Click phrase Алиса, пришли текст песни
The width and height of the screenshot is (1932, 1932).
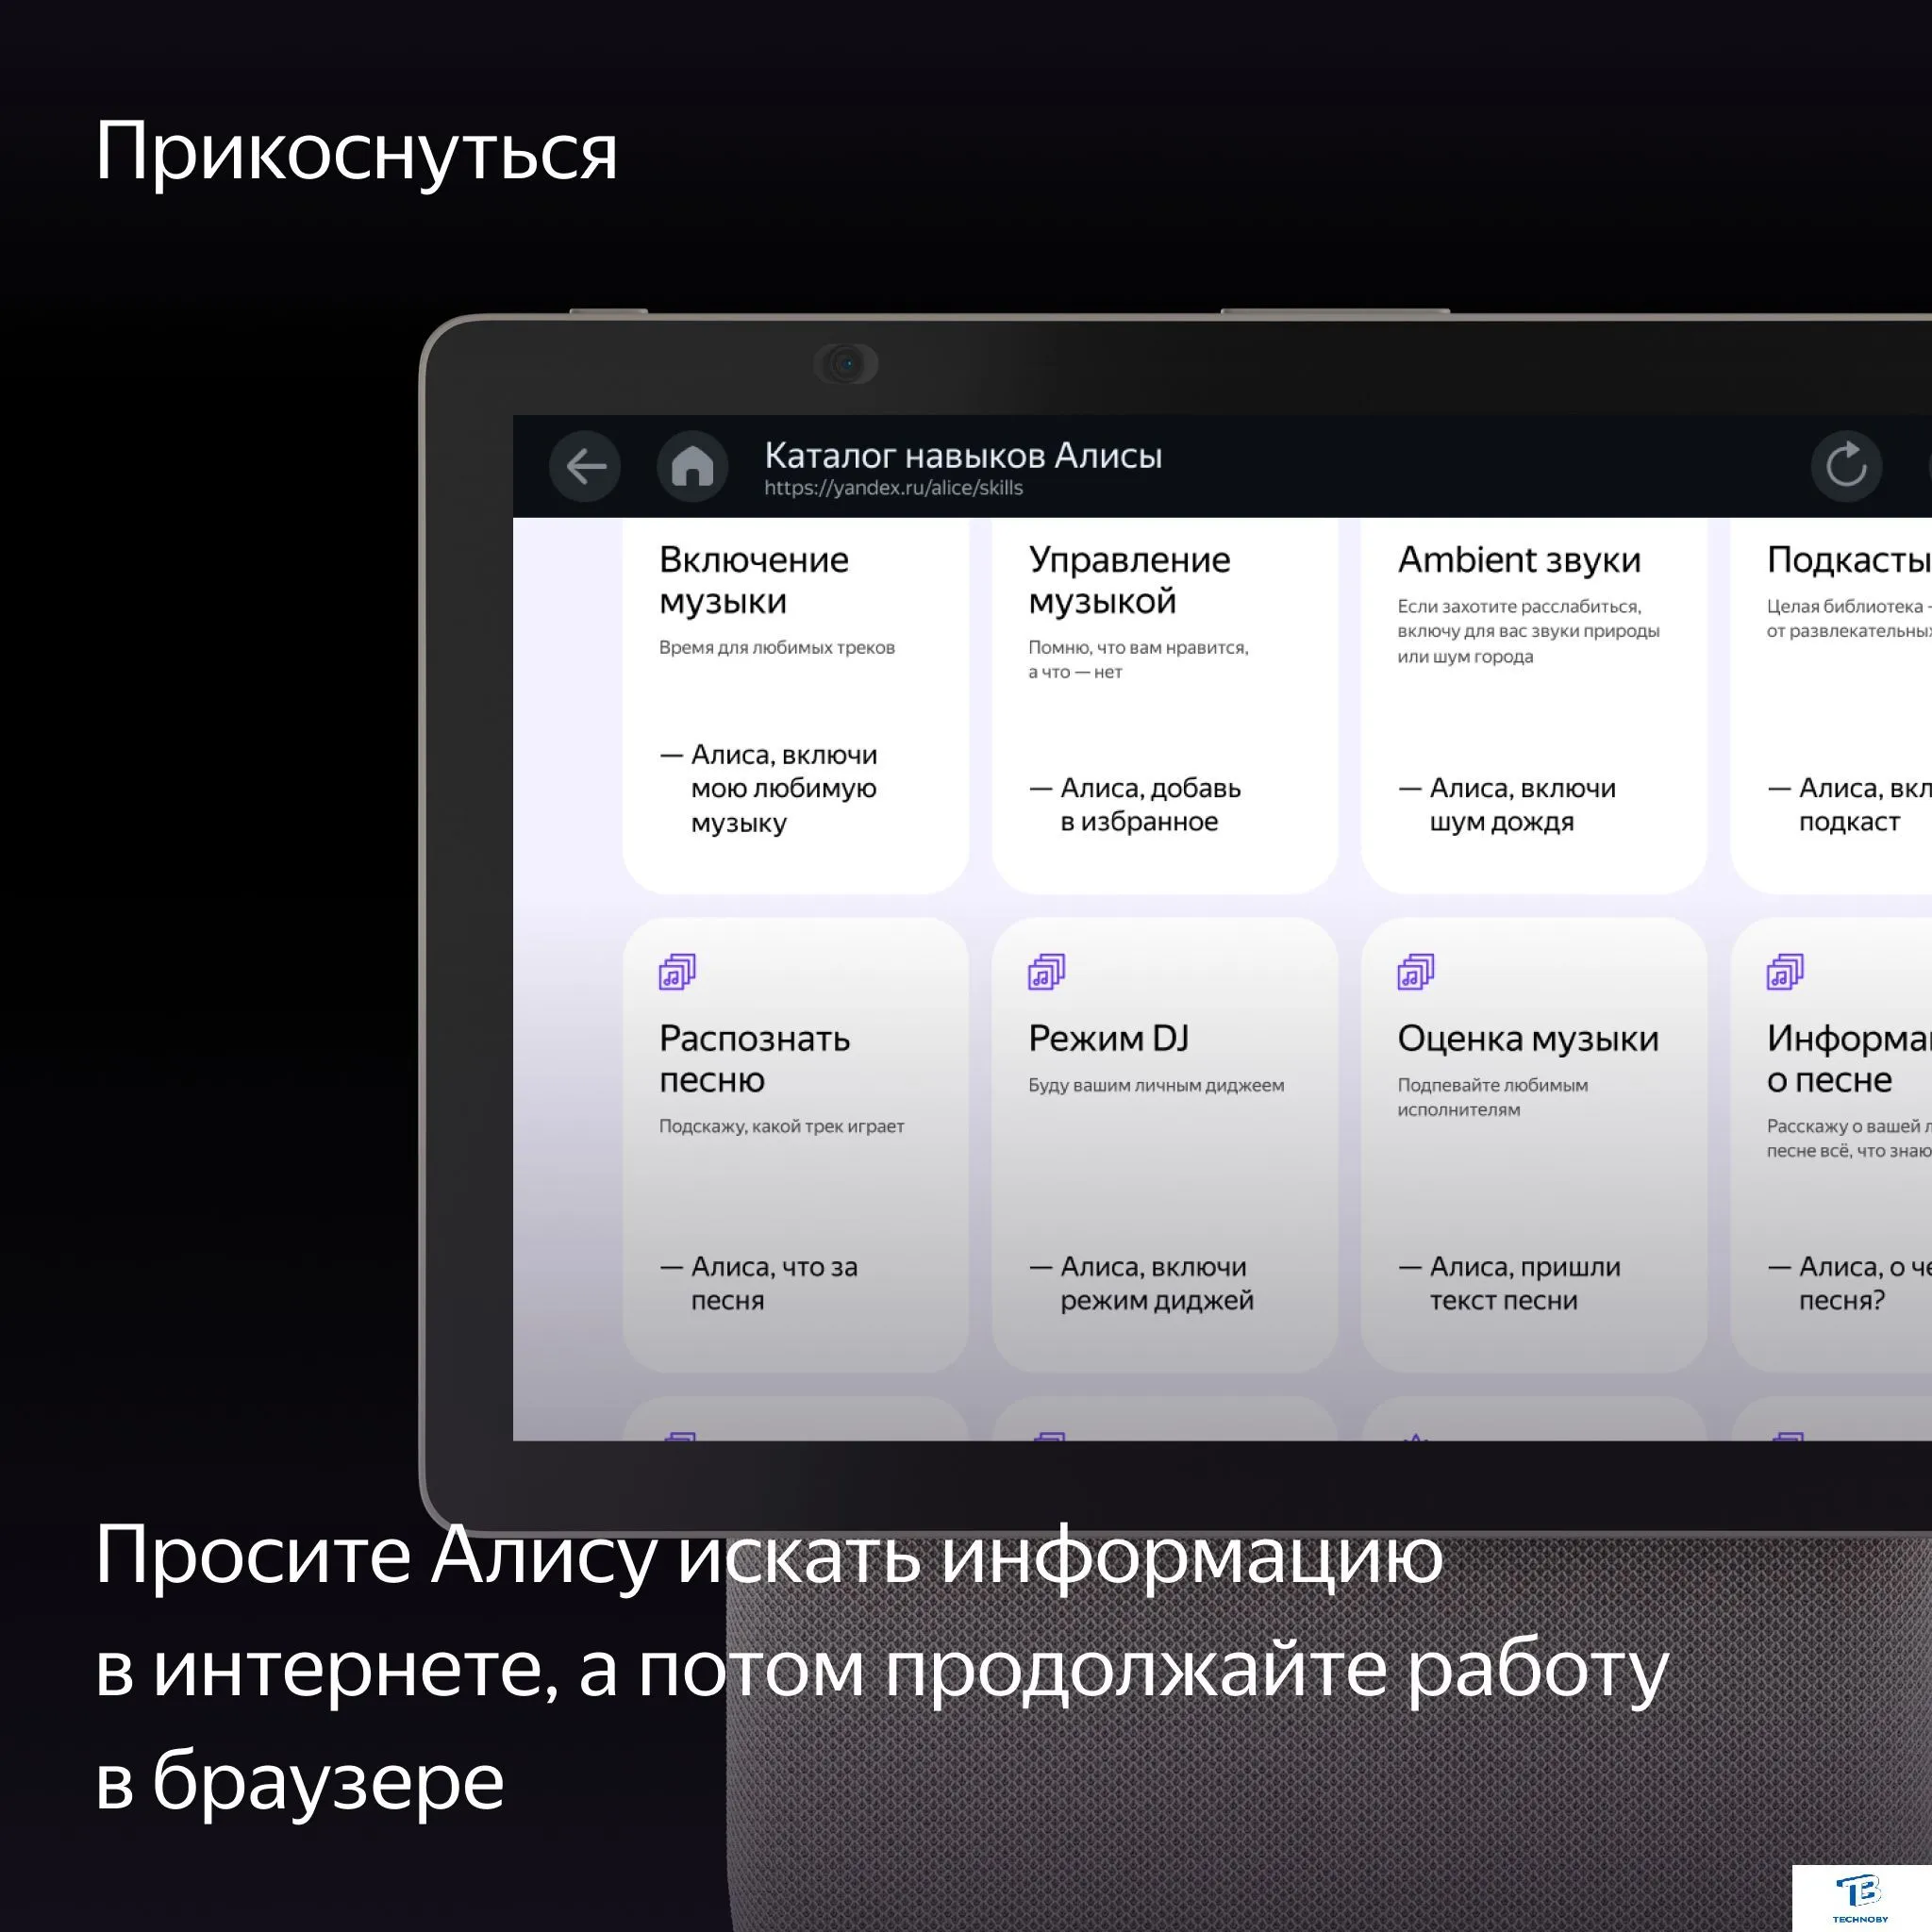pos(1509,1283)
